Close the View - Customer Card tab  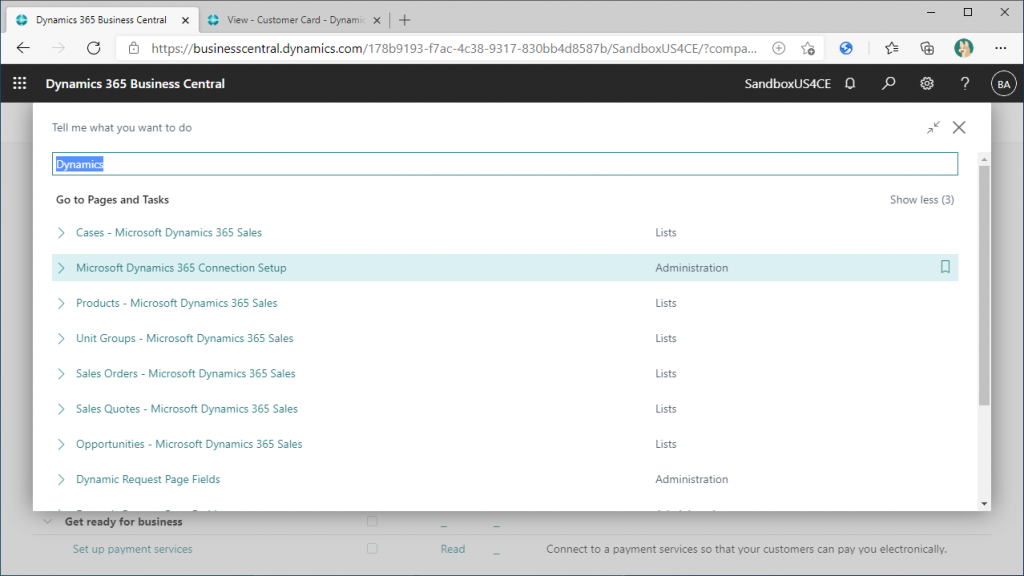[376, 20]
